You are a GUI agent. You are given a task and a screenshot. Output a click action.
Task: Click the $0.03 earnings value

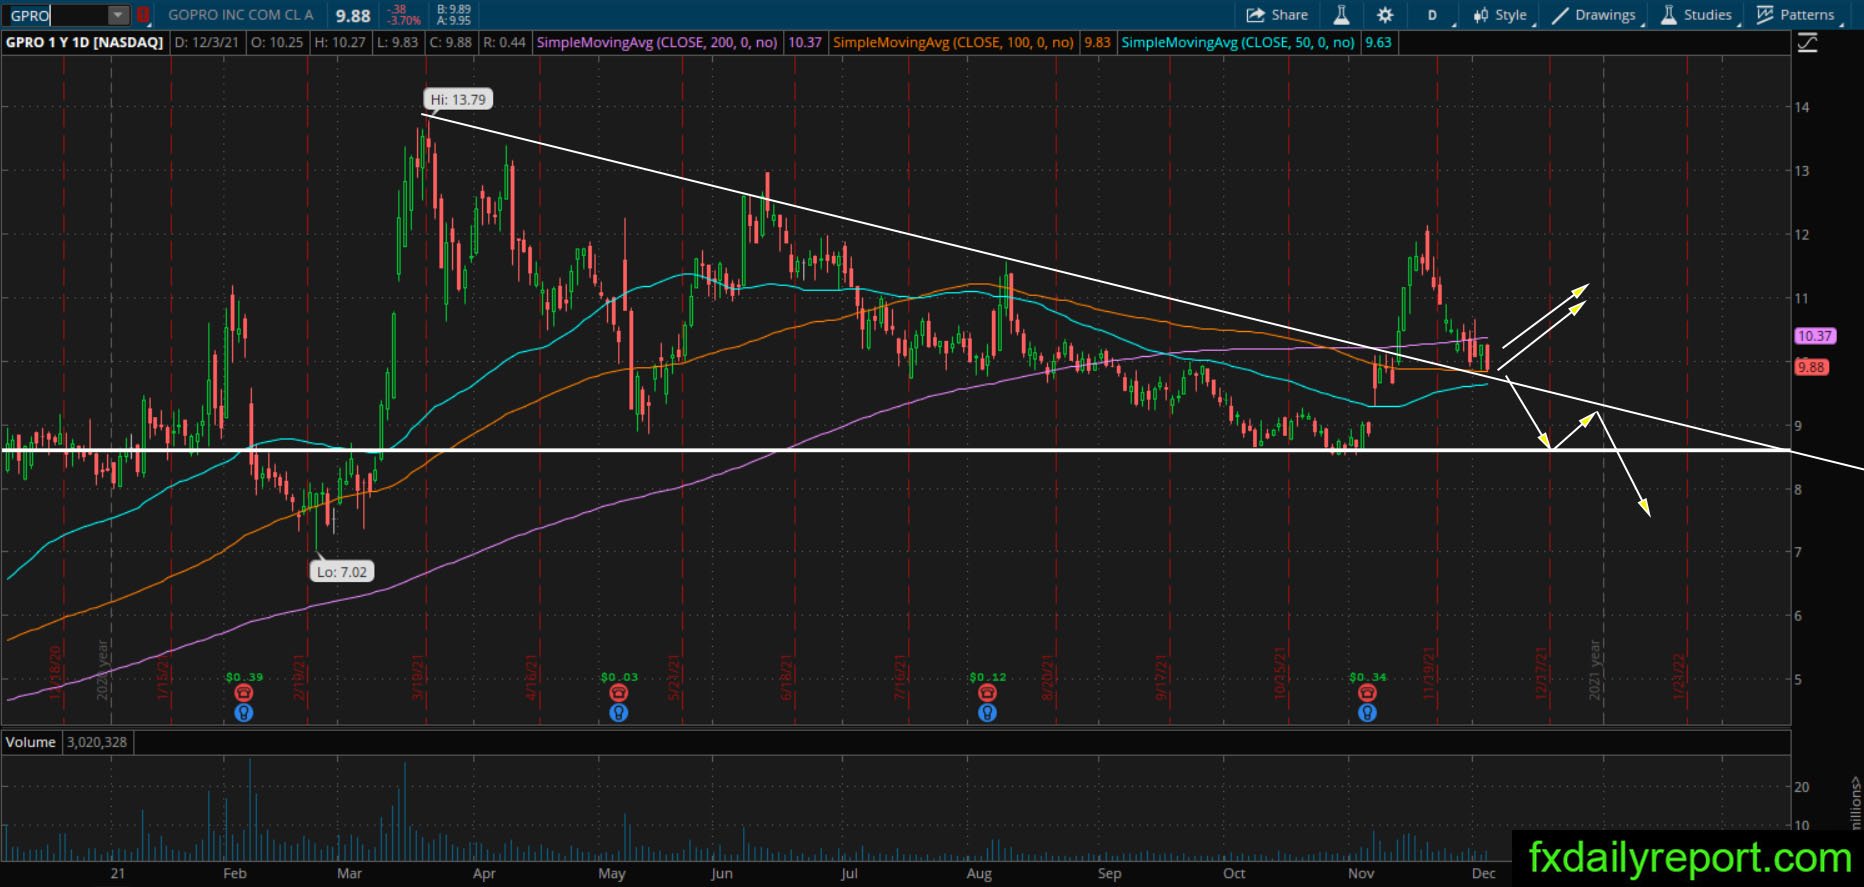point(619,677)
